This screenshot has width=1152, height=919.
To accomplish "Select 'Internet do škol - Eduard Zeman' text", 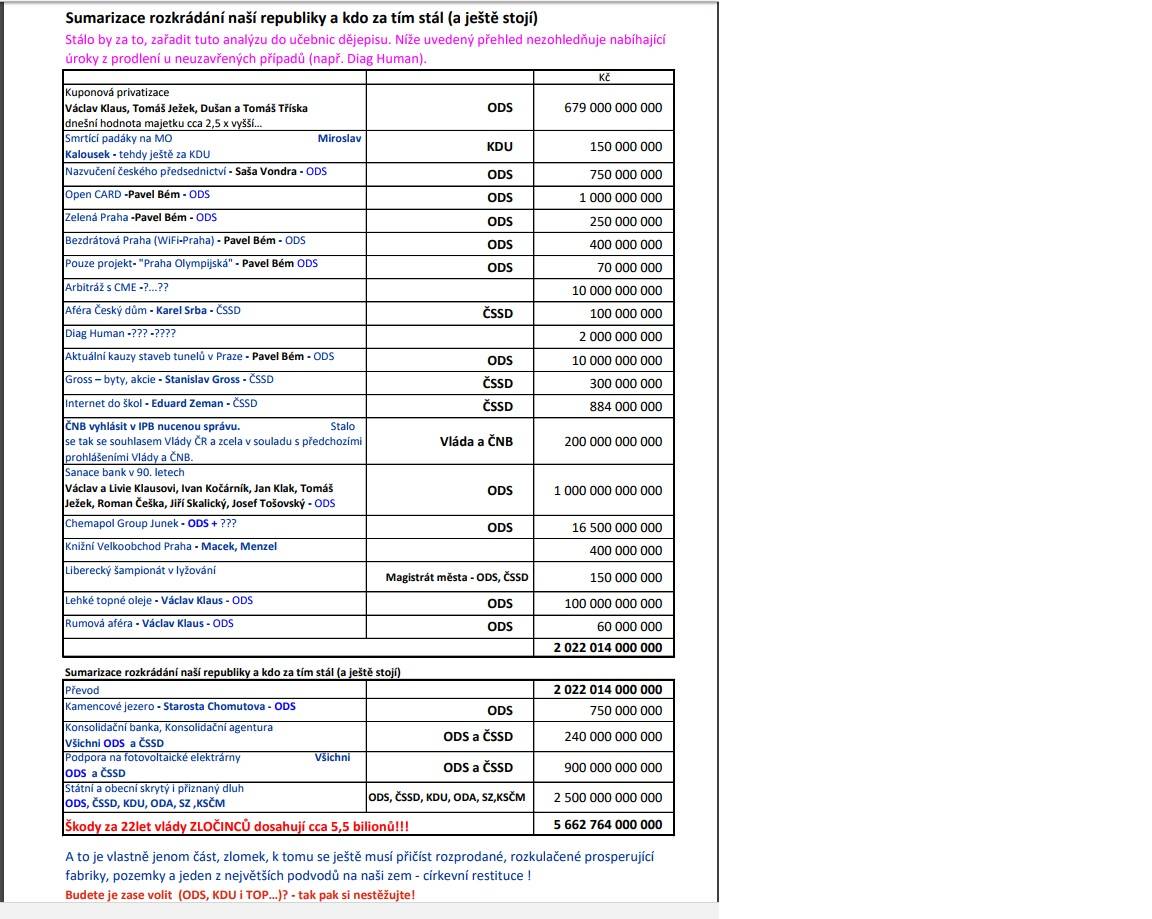I will (161, 403).
